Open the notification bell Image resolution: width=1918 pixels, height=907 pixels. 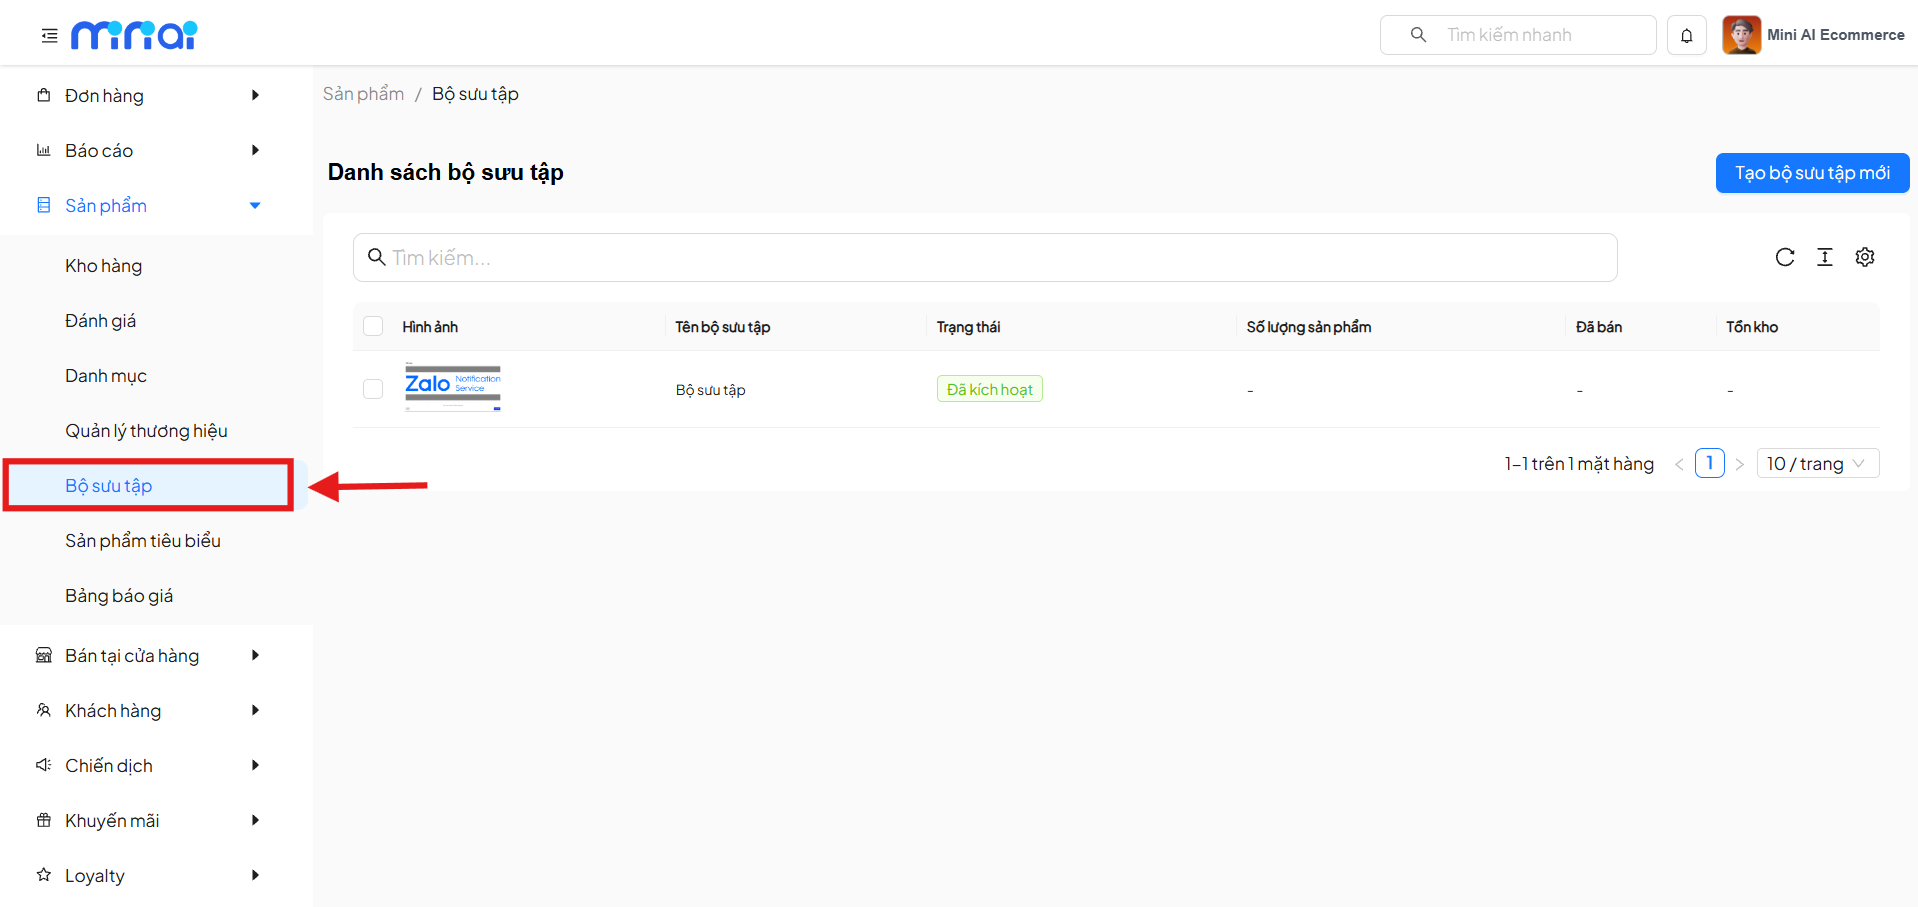point(1686,36)
